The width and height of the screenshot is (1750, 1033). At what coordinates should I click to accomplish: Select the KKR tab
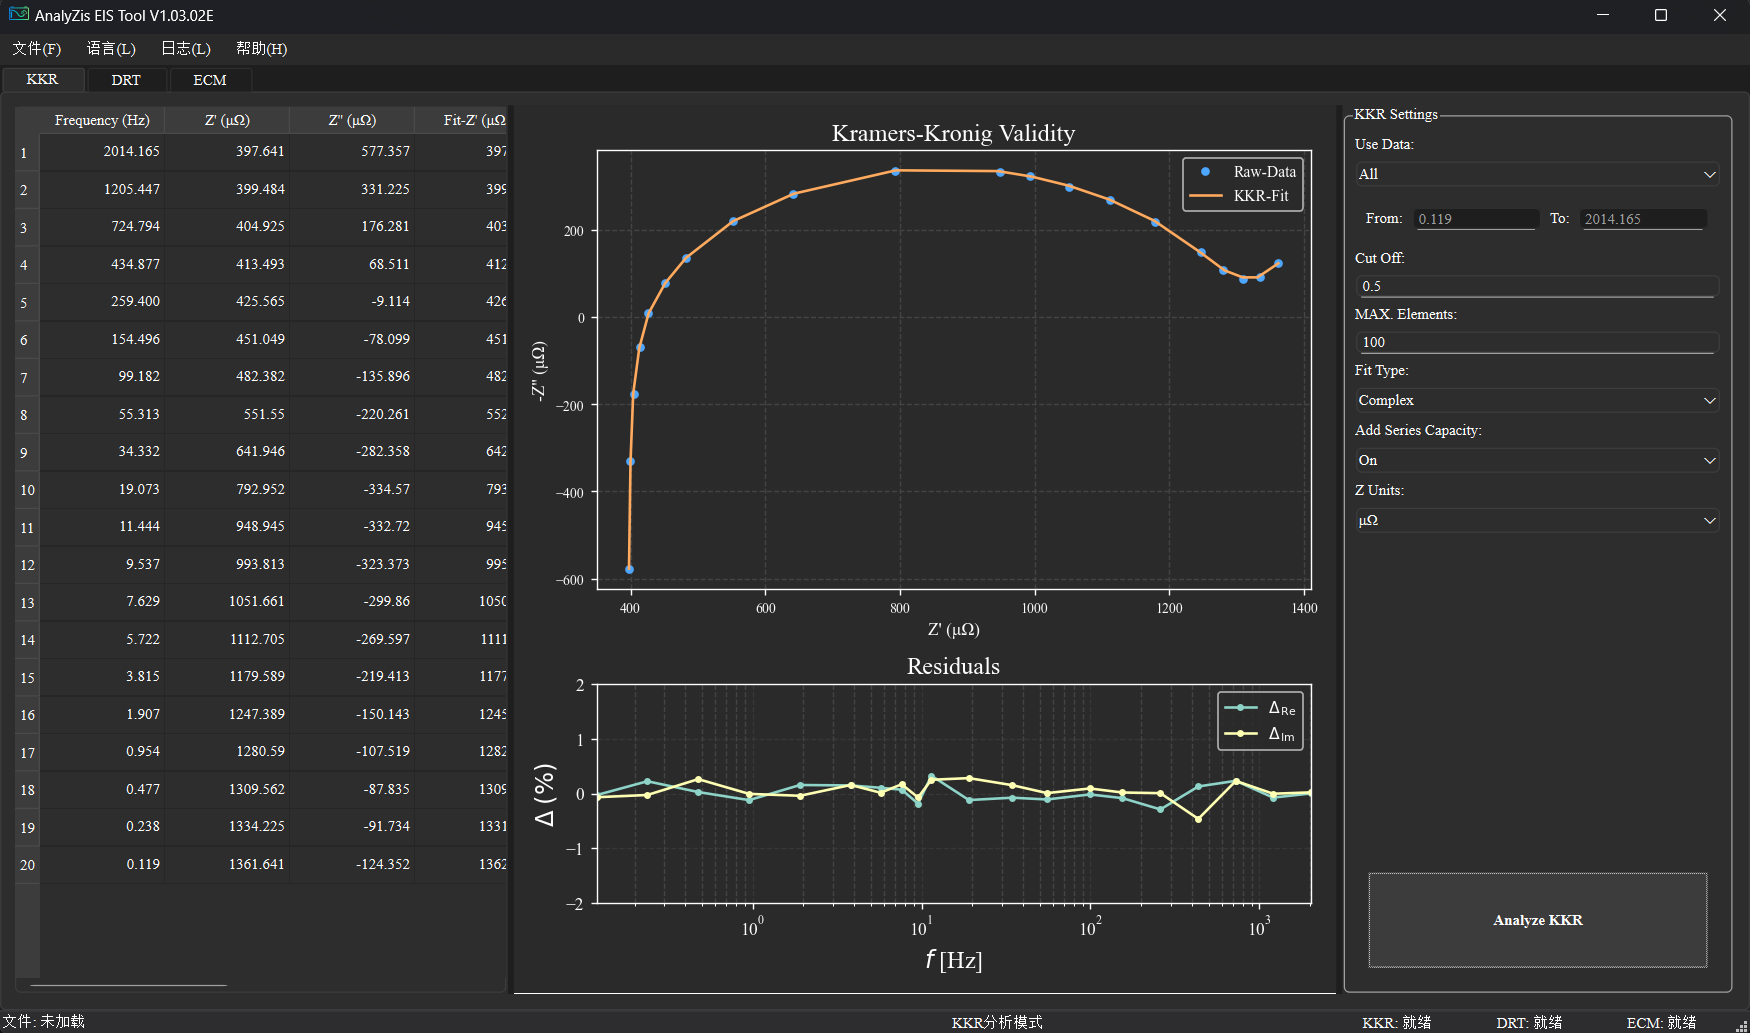(x=42, y=80)
